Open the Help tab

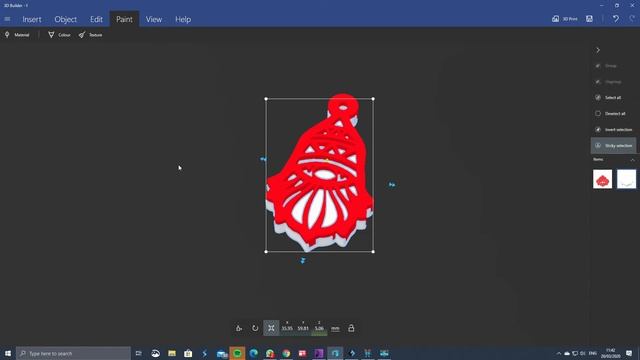[x=183, y=19]
